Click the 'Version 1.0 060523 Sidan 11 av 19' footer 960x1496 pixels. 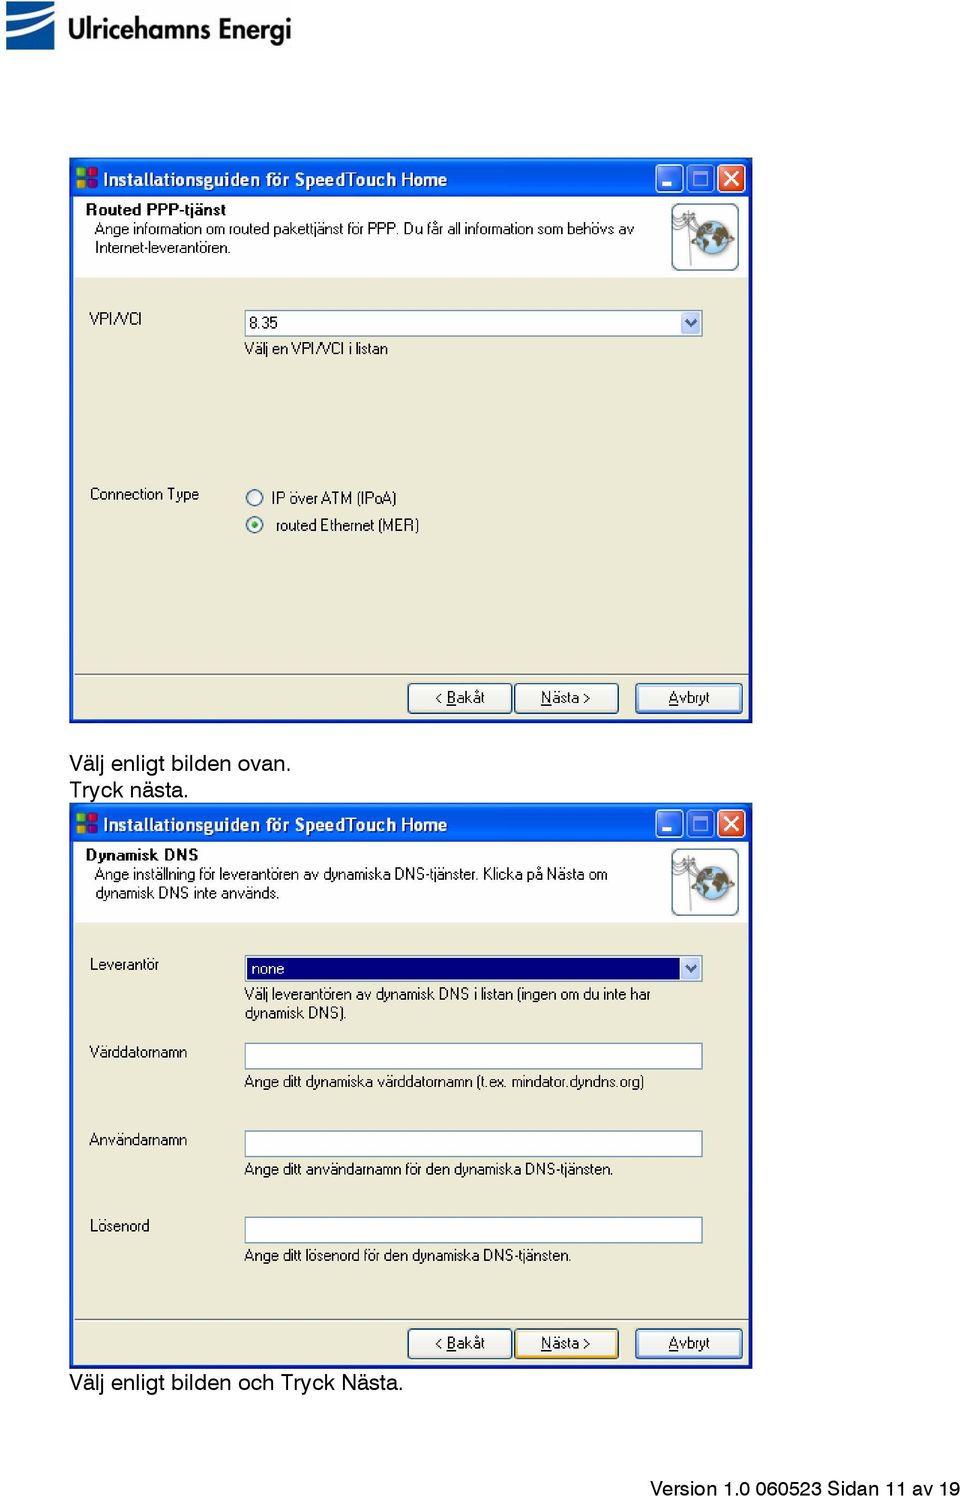804,1487
